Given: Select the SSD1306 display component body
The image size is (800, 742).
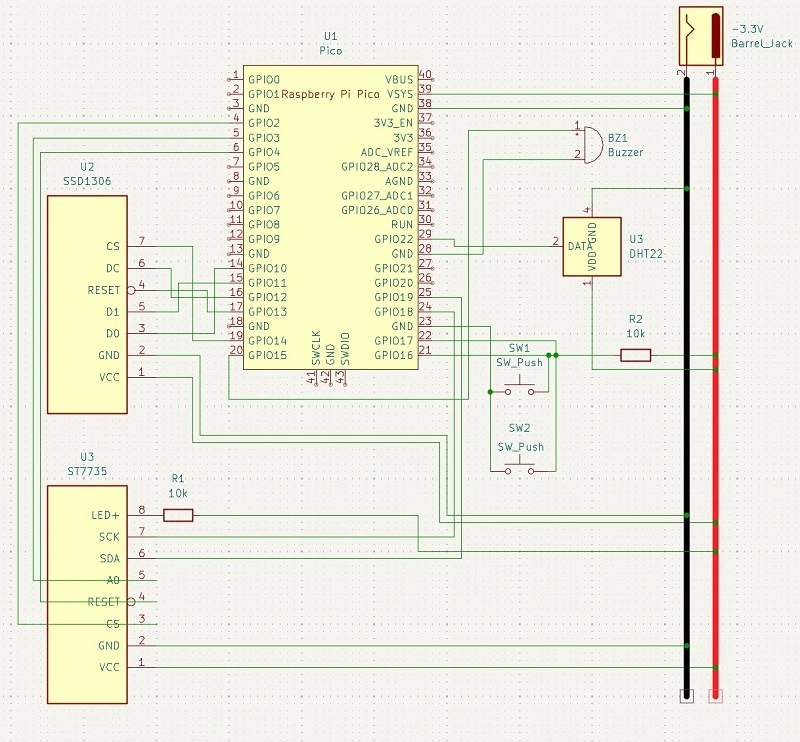Looking at the screenshot, I should (x=88, y=304).
